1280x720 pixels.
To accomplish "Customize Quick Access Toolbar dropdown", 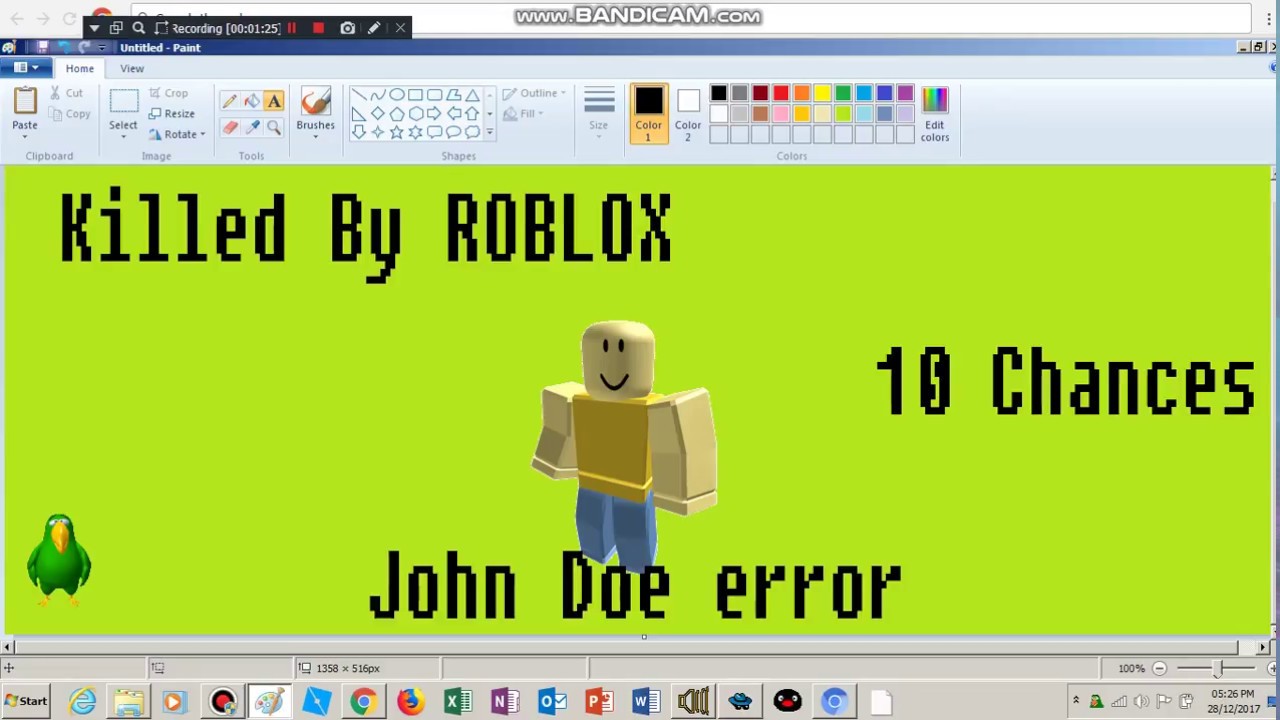I will (101, 48).
